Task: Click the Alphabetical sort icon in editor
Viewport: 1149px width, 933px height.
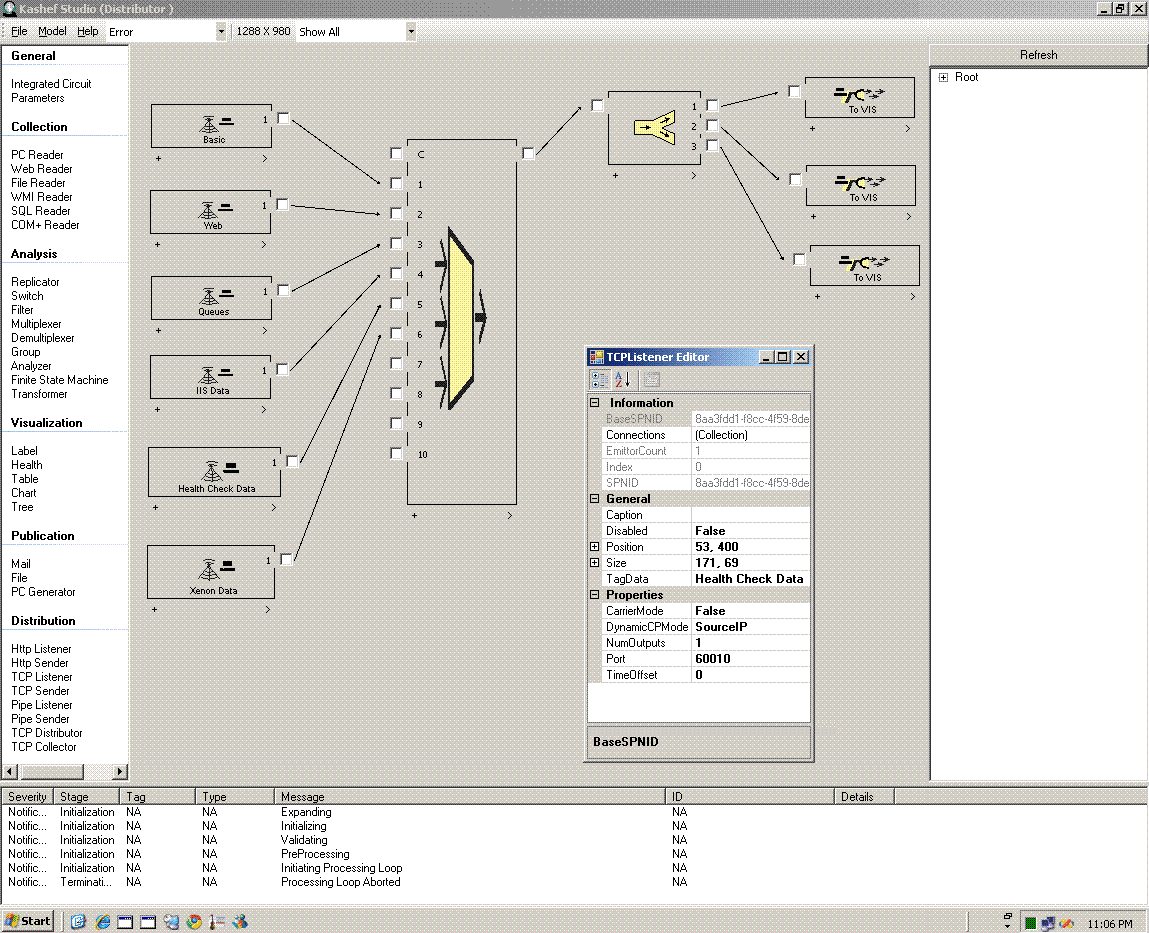Action: [622, 380]
